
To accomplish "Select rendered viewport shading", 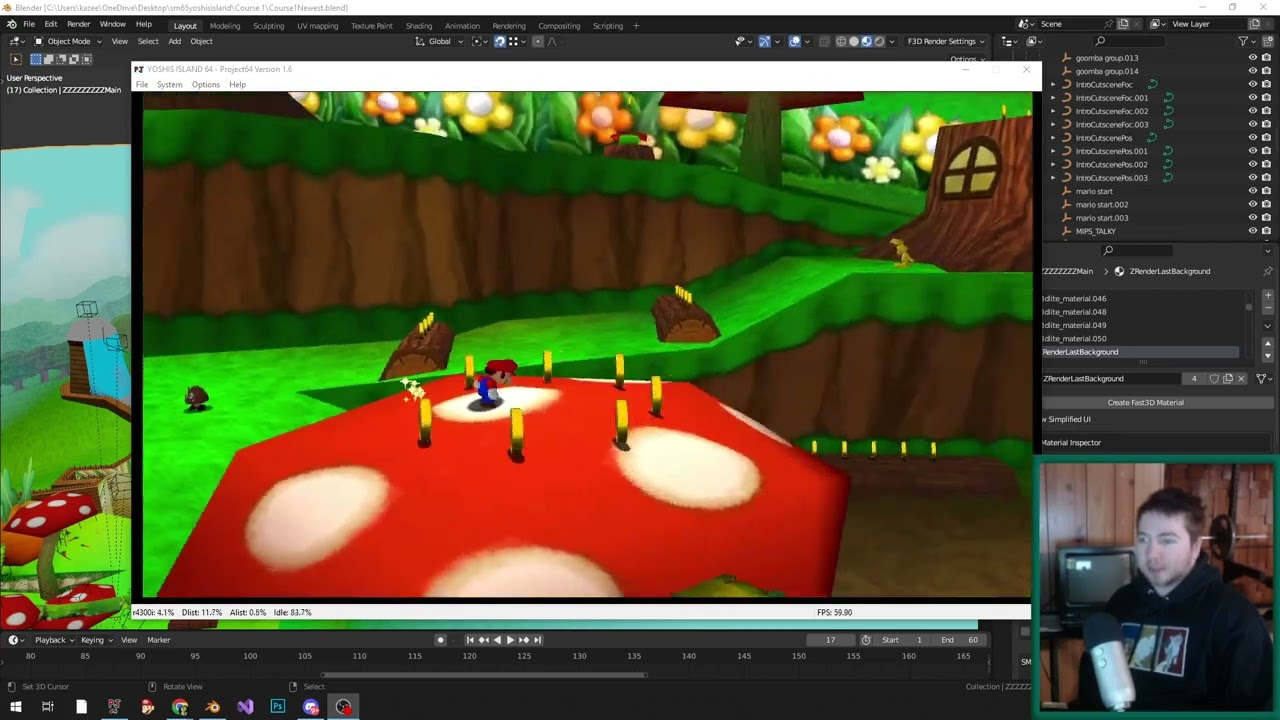I will click(879, 41).
